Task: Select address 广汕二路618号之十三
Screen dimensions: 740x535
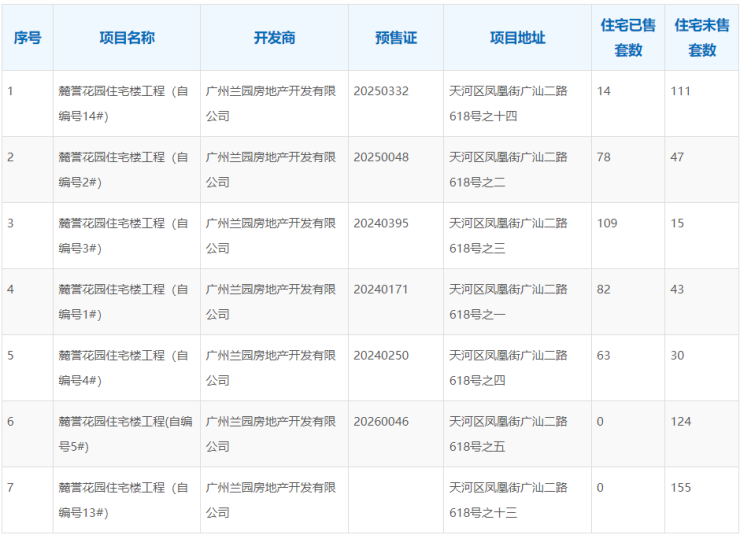Action: [x=508, y=500]
